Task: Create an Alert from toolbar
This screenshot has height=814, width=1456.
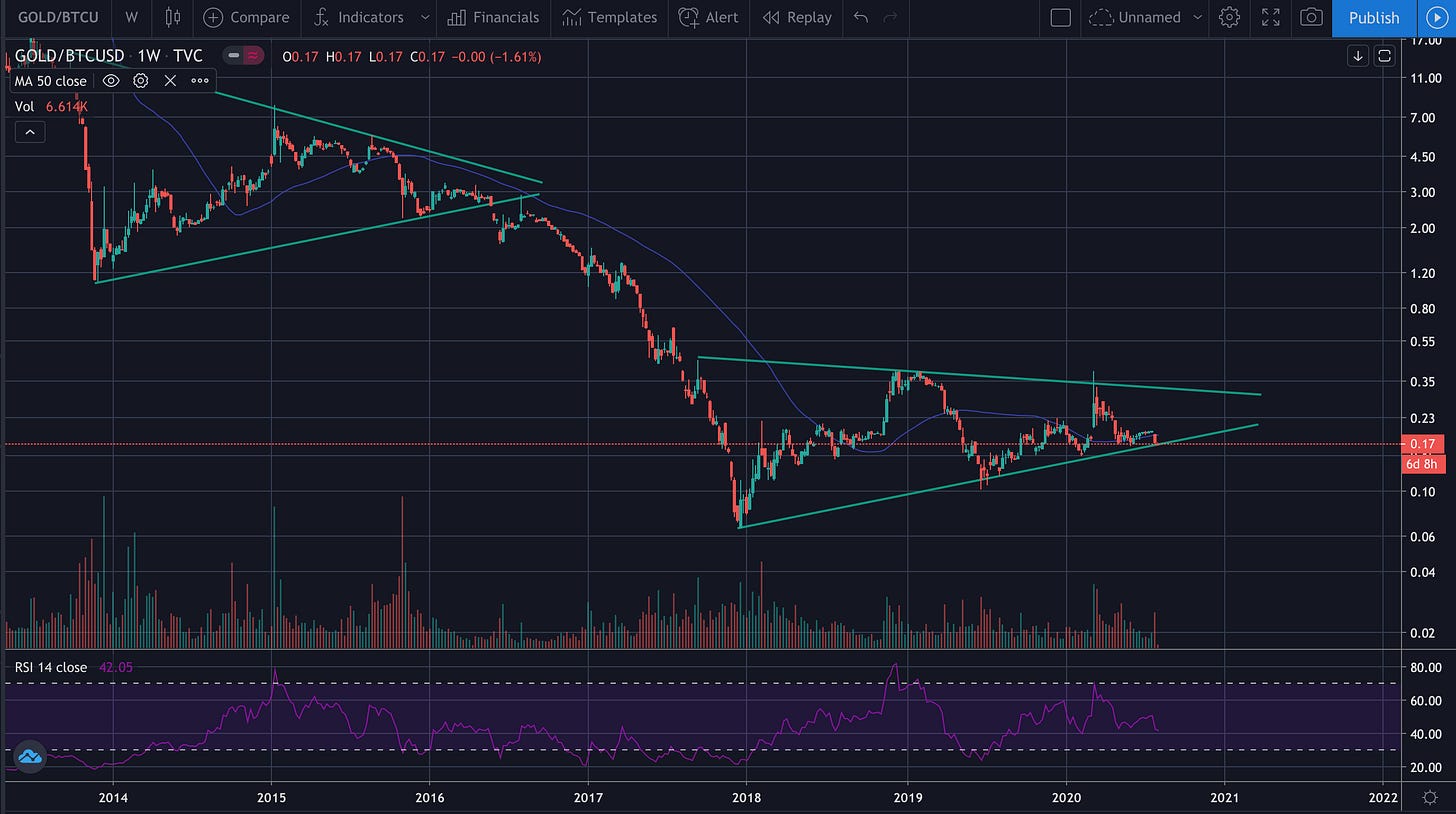Action: (708, 17)
